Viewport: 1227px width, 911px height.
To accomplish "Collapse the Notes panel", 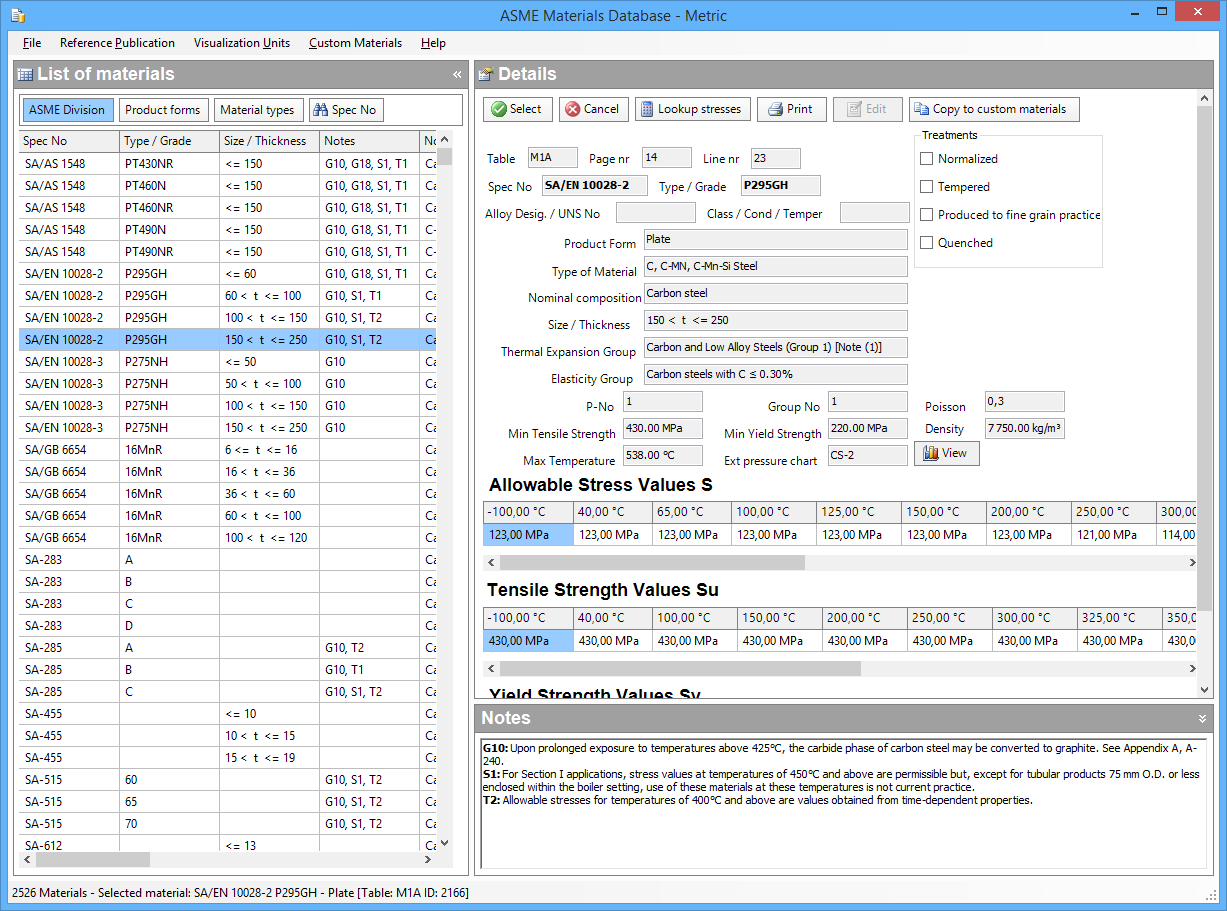I will 1202,718.
